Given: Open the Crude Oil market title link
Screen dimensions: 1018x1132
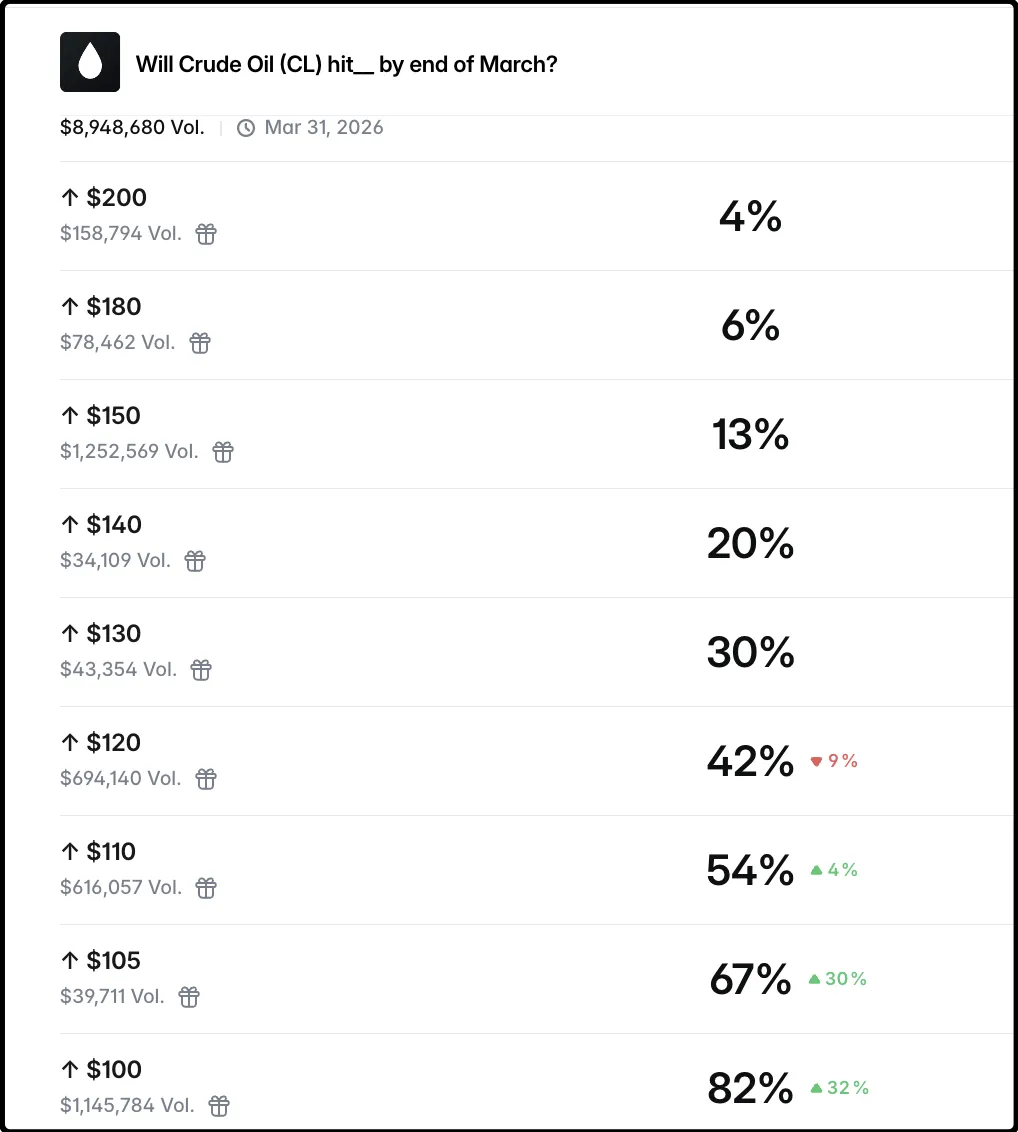Looking at the screenshot, I should 346,65.
